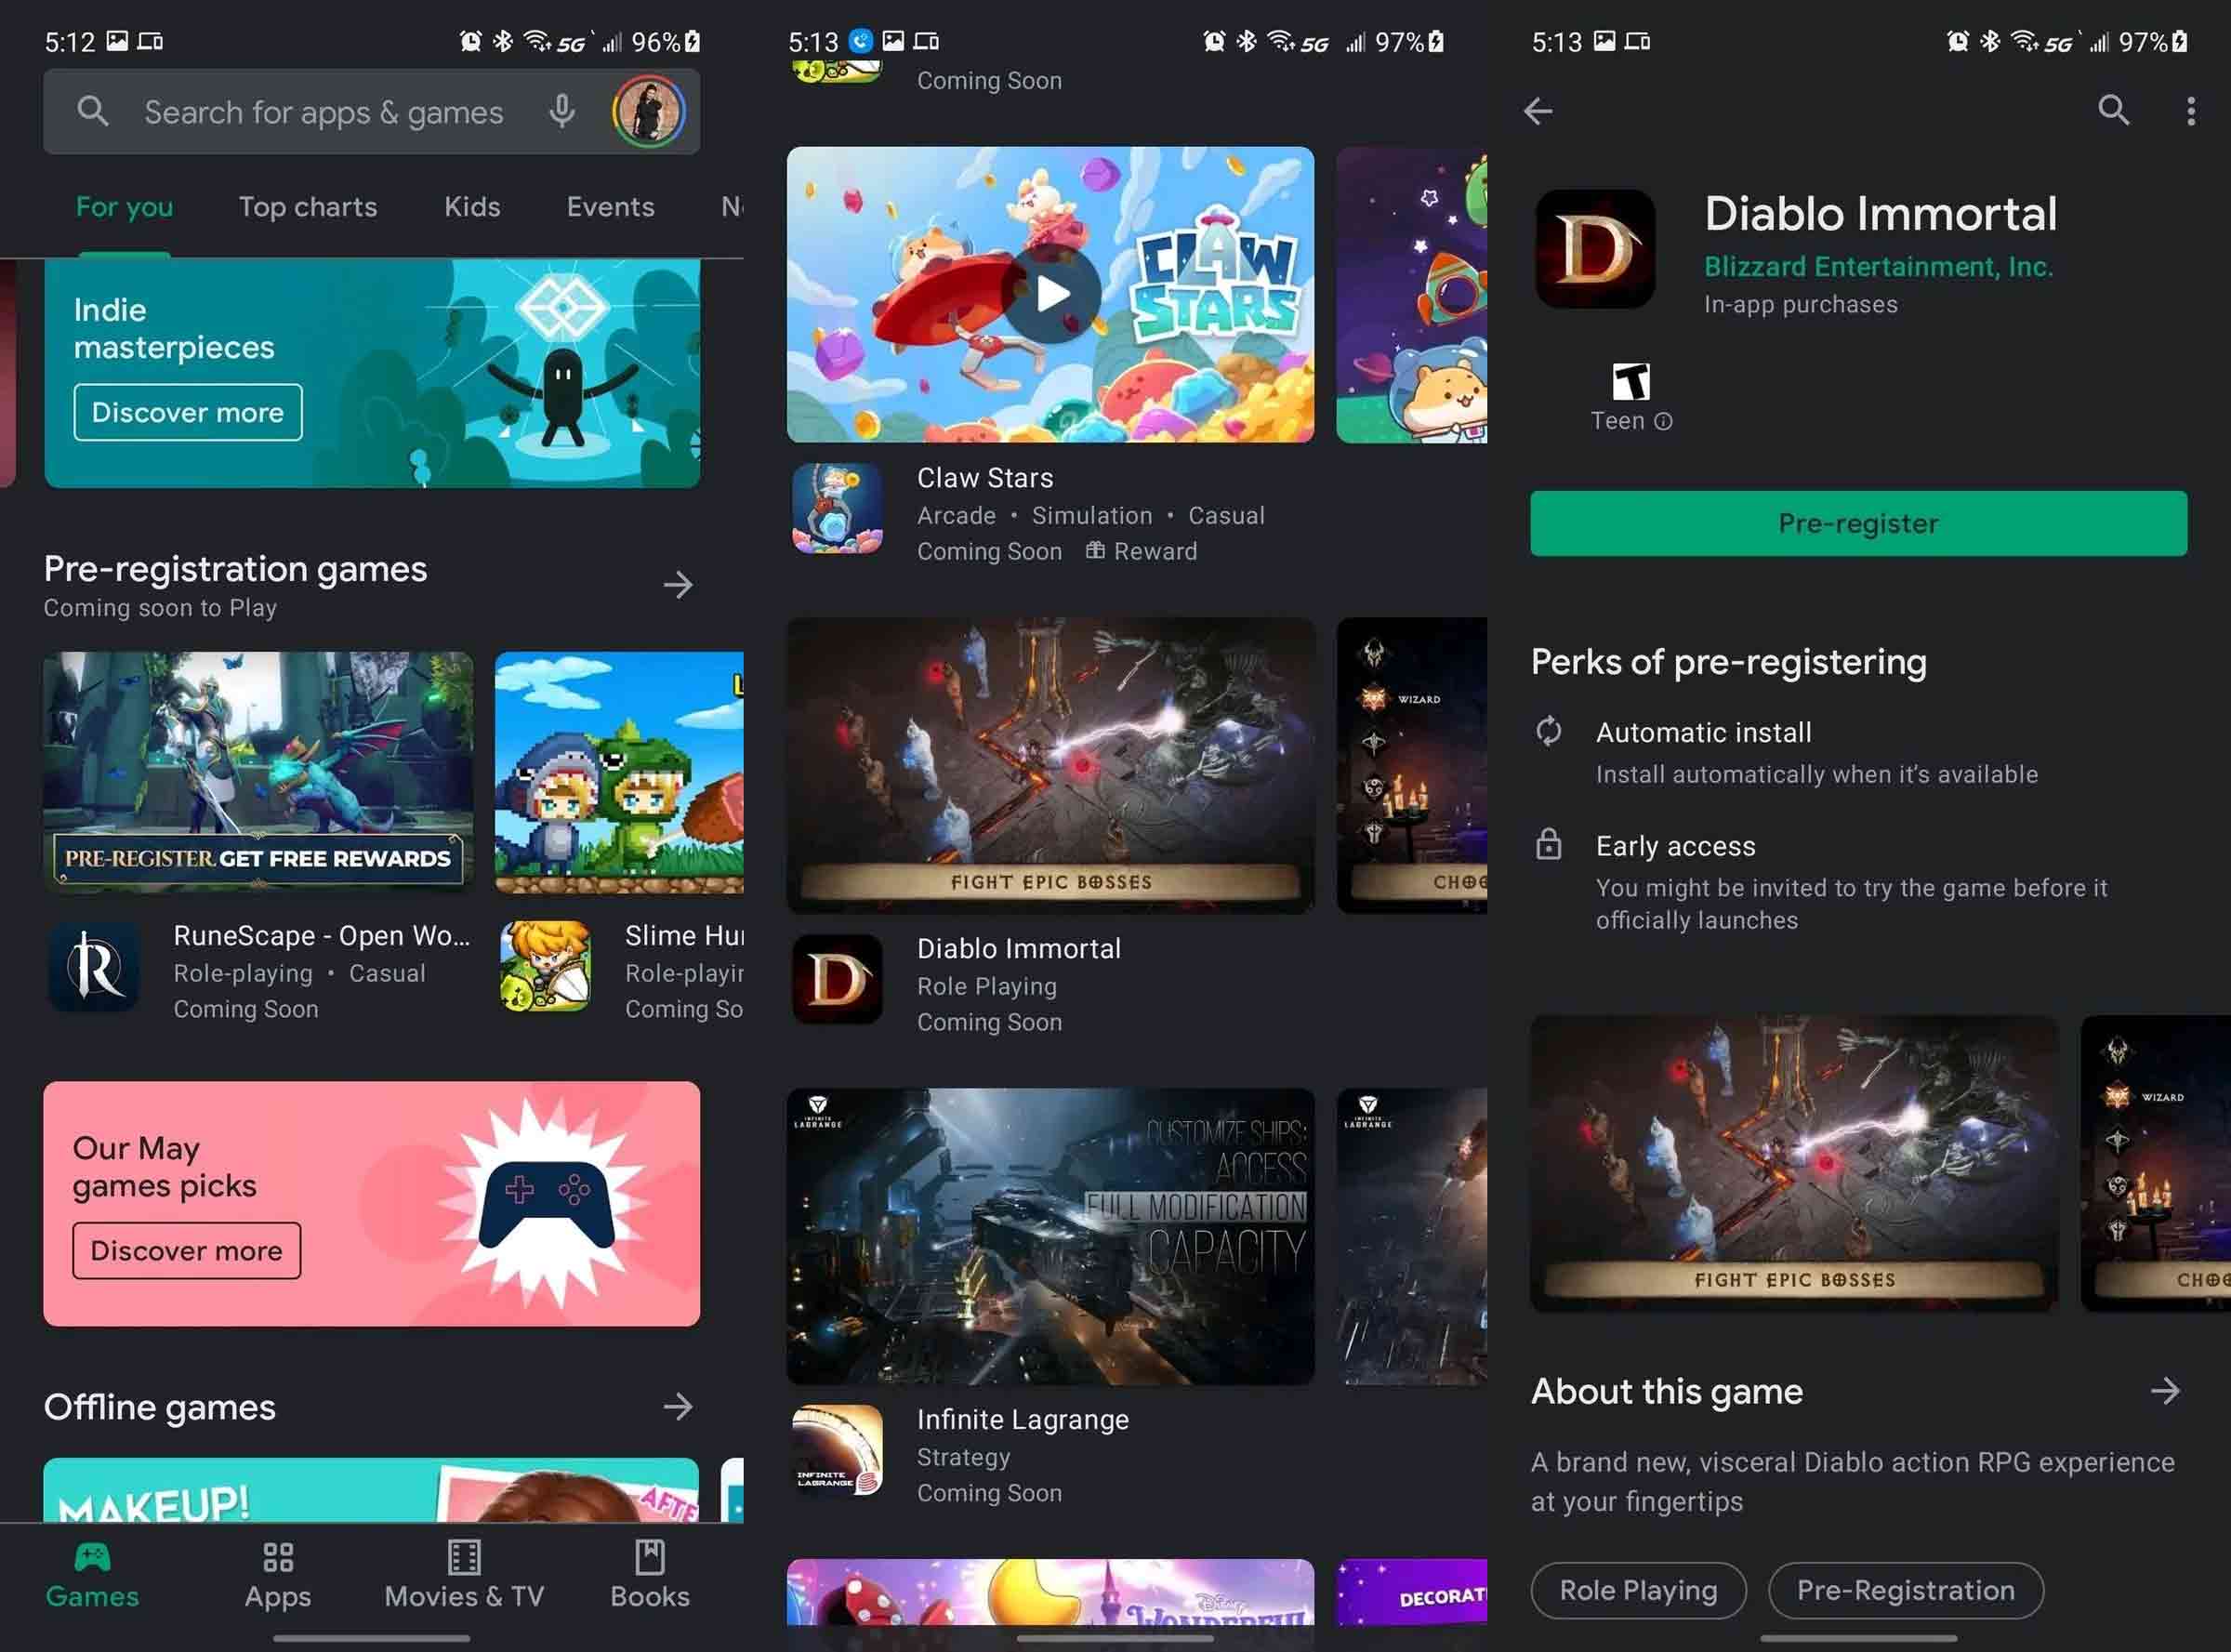Tap the back arrow on Diablo Immortal page

[x=1538, y=111]
